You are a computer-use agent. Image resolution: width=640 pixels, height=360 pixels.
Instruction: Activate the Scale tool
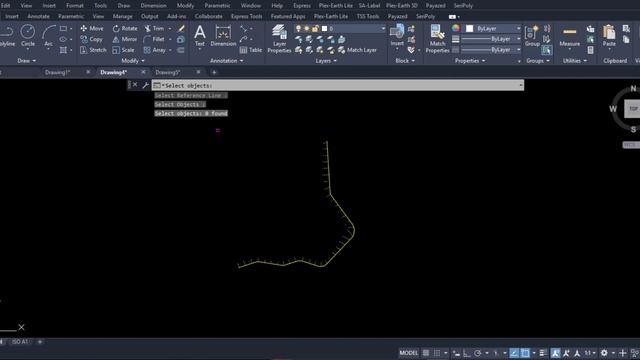[x=123, y=50]
